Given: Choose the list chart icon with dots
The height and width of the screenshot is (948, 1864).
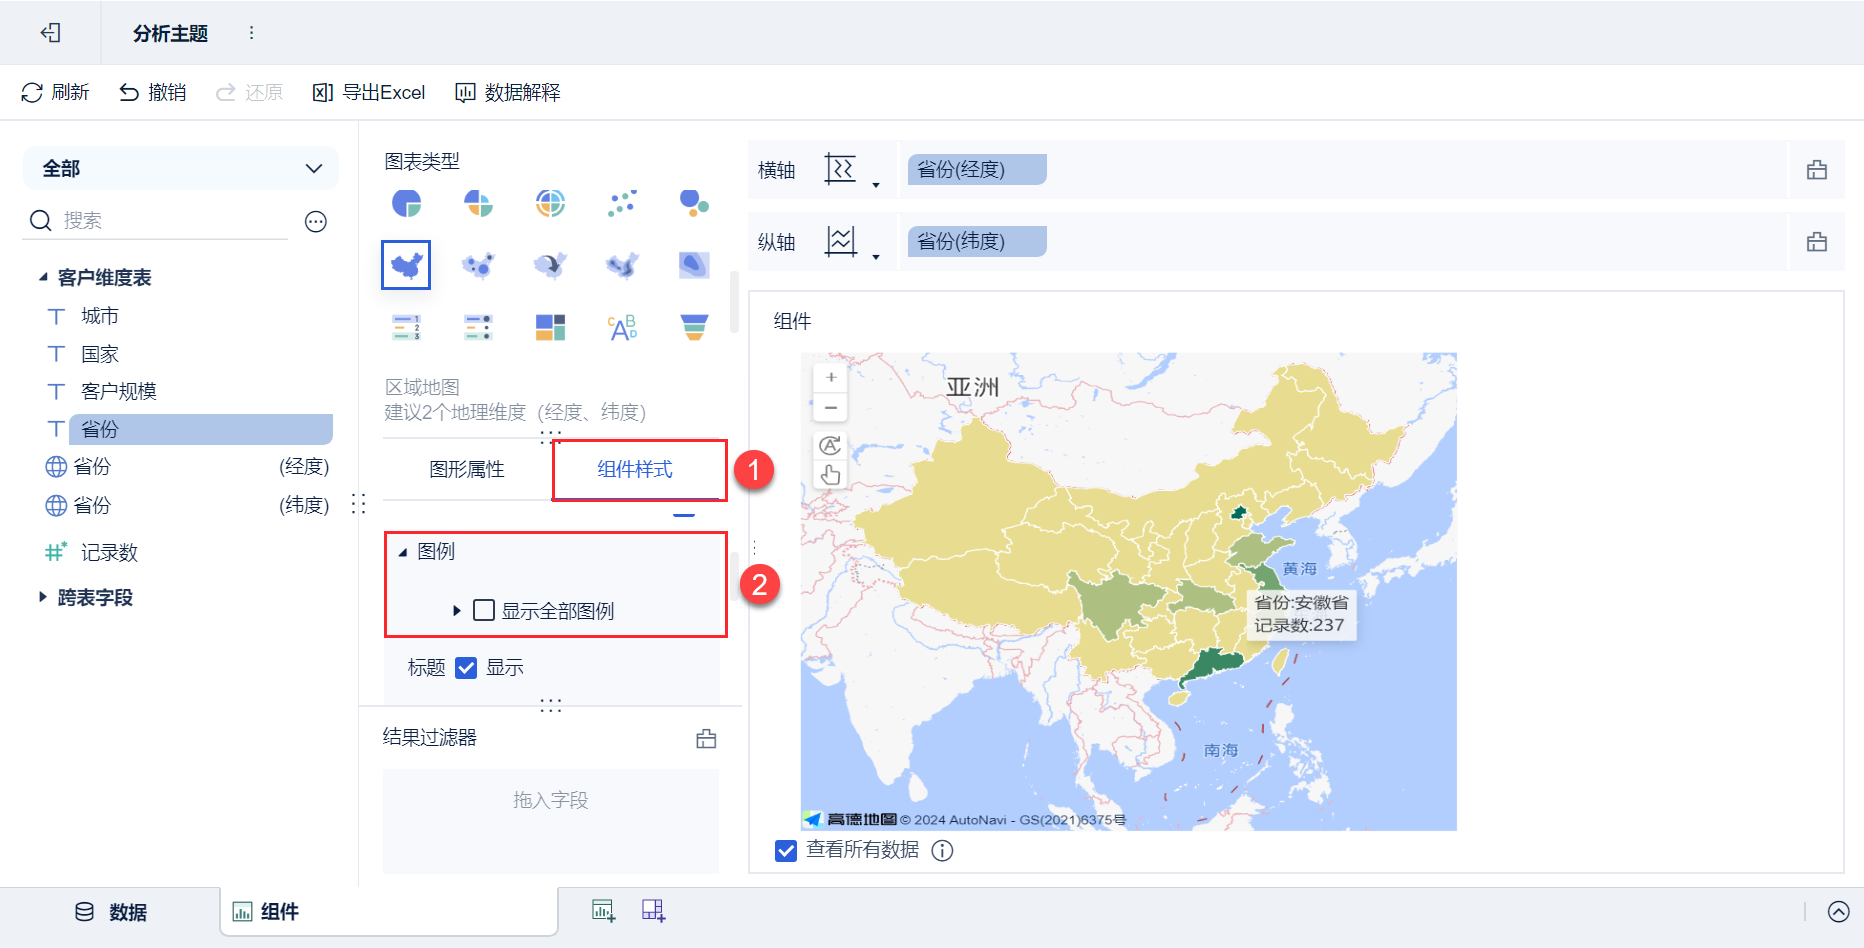Looking at the screenshot, I should click(478, 327).
